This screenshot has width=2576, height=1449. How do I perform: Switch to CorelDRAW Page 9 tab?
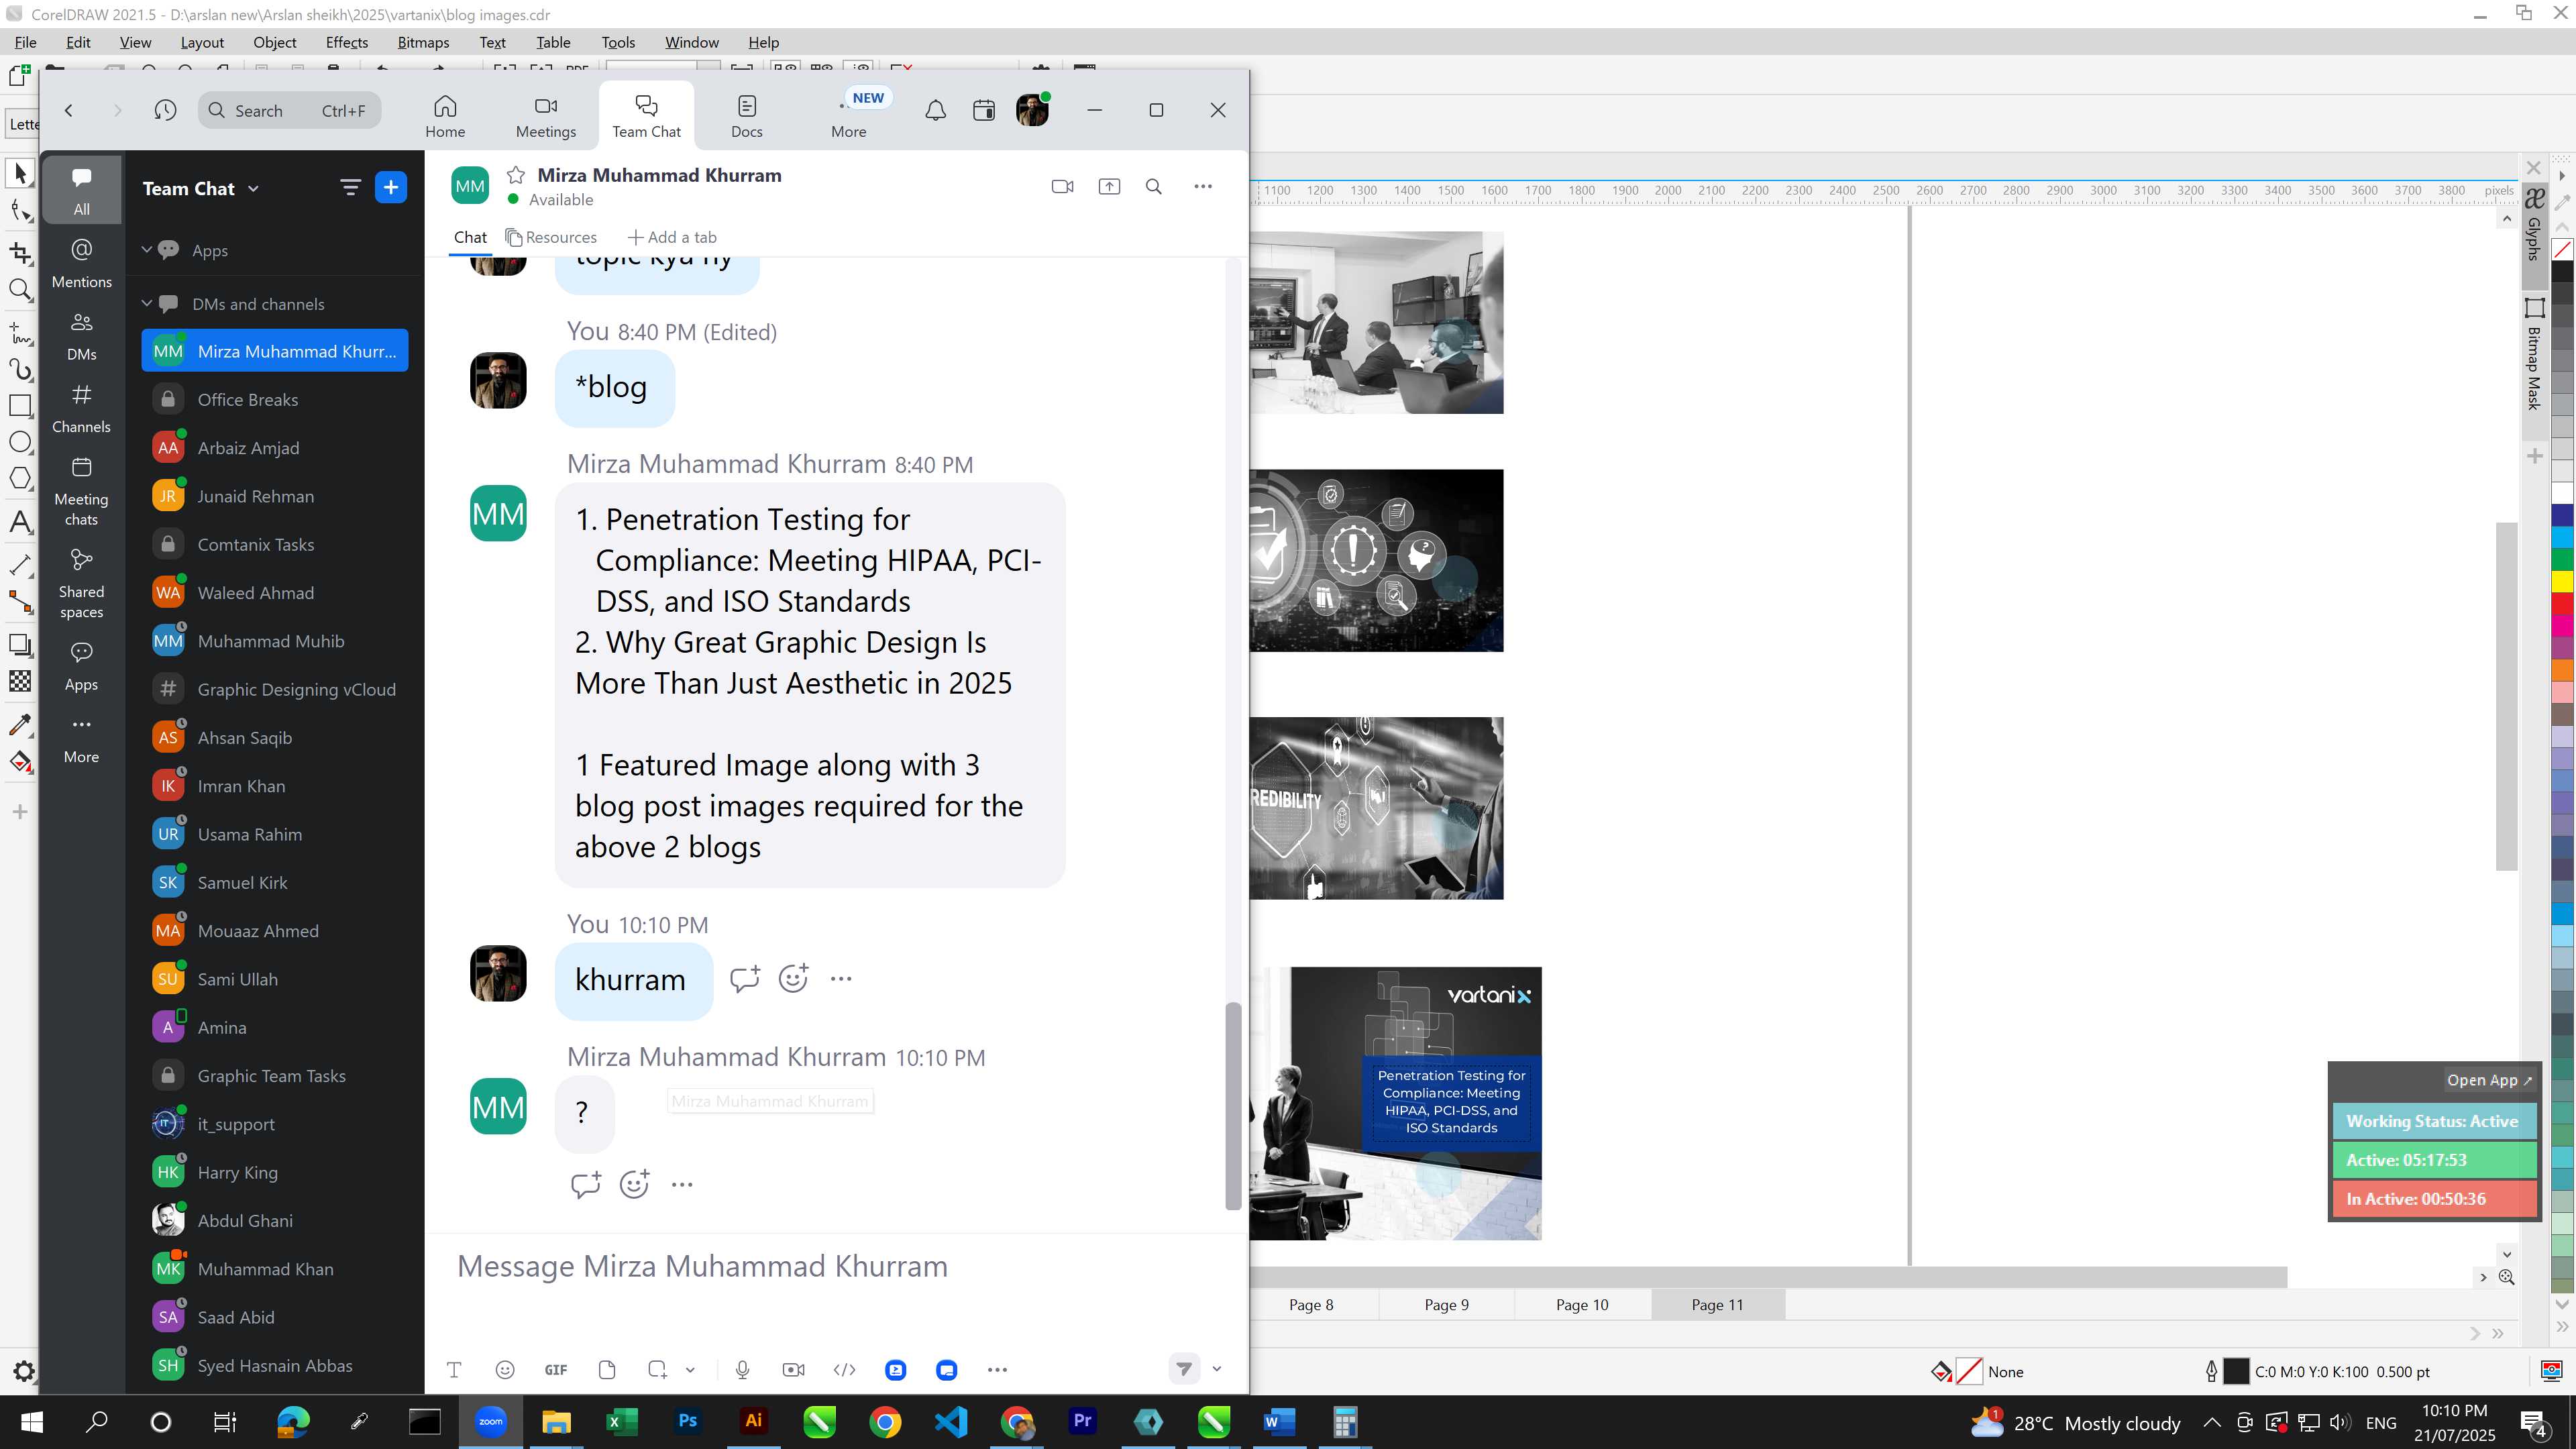(x=1446, y=1304)
